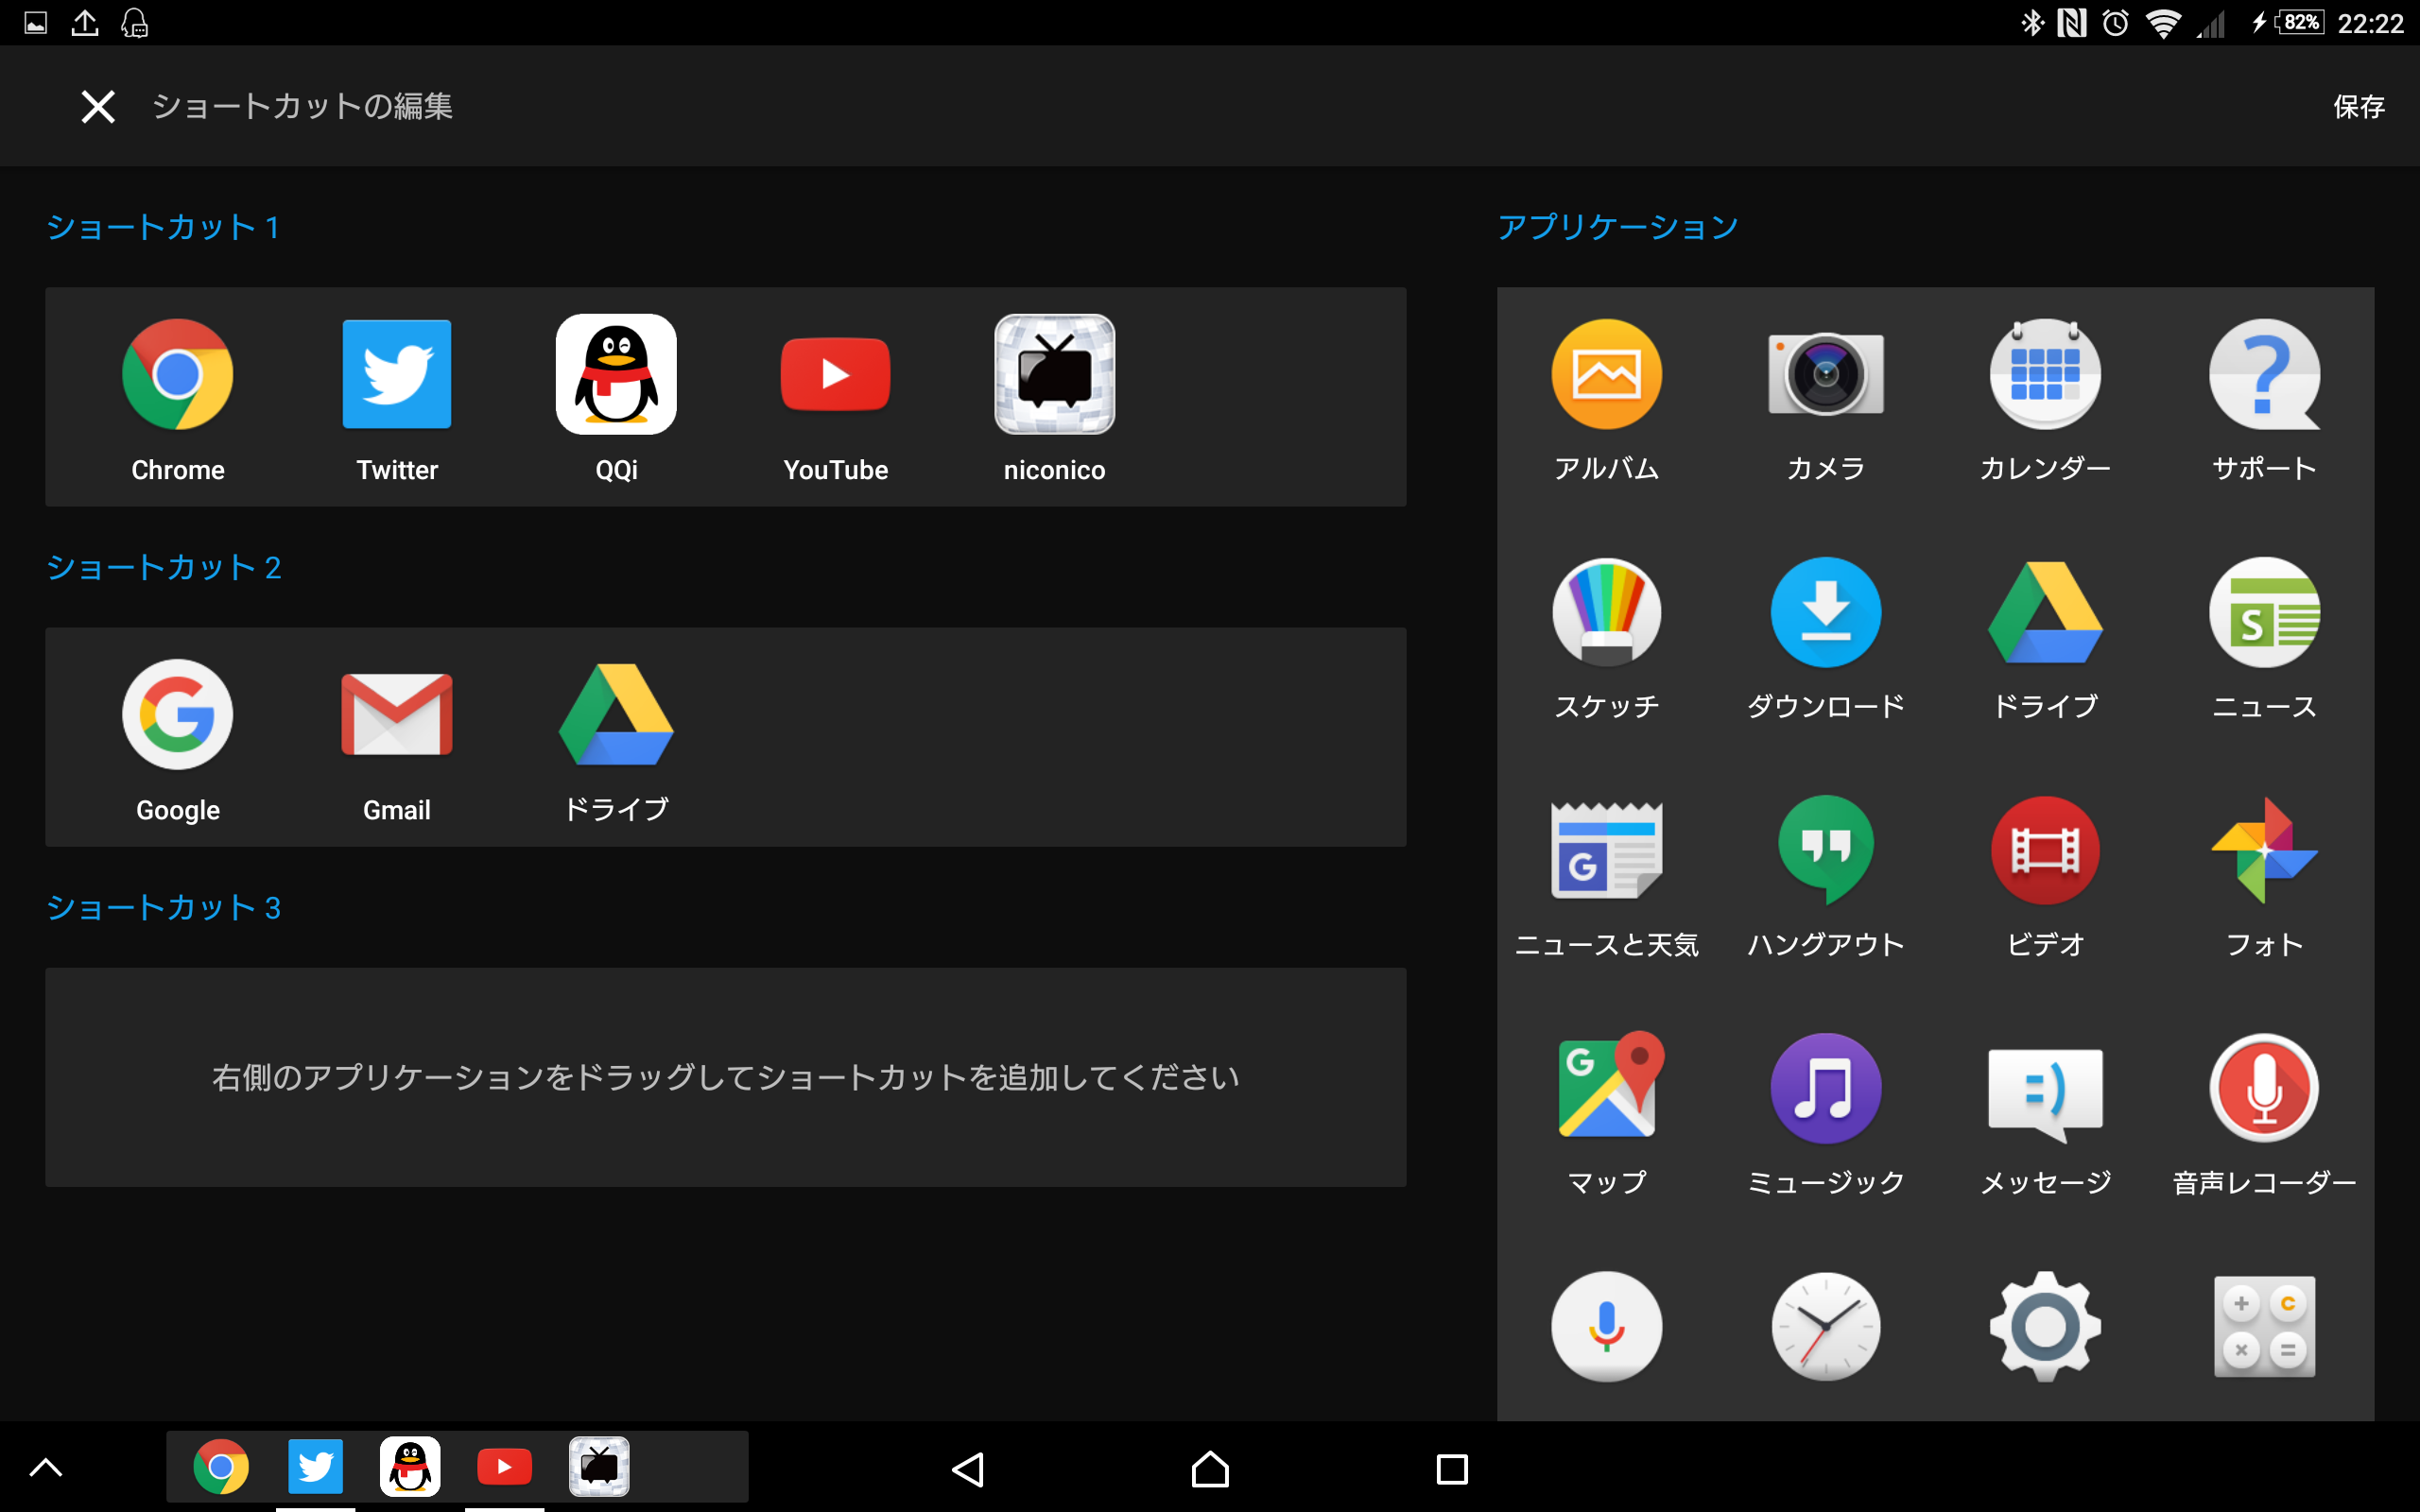Launch niconico from bottom shortcut bar
This screenshot has width=2420, height=1512.
coord(599,1467)
